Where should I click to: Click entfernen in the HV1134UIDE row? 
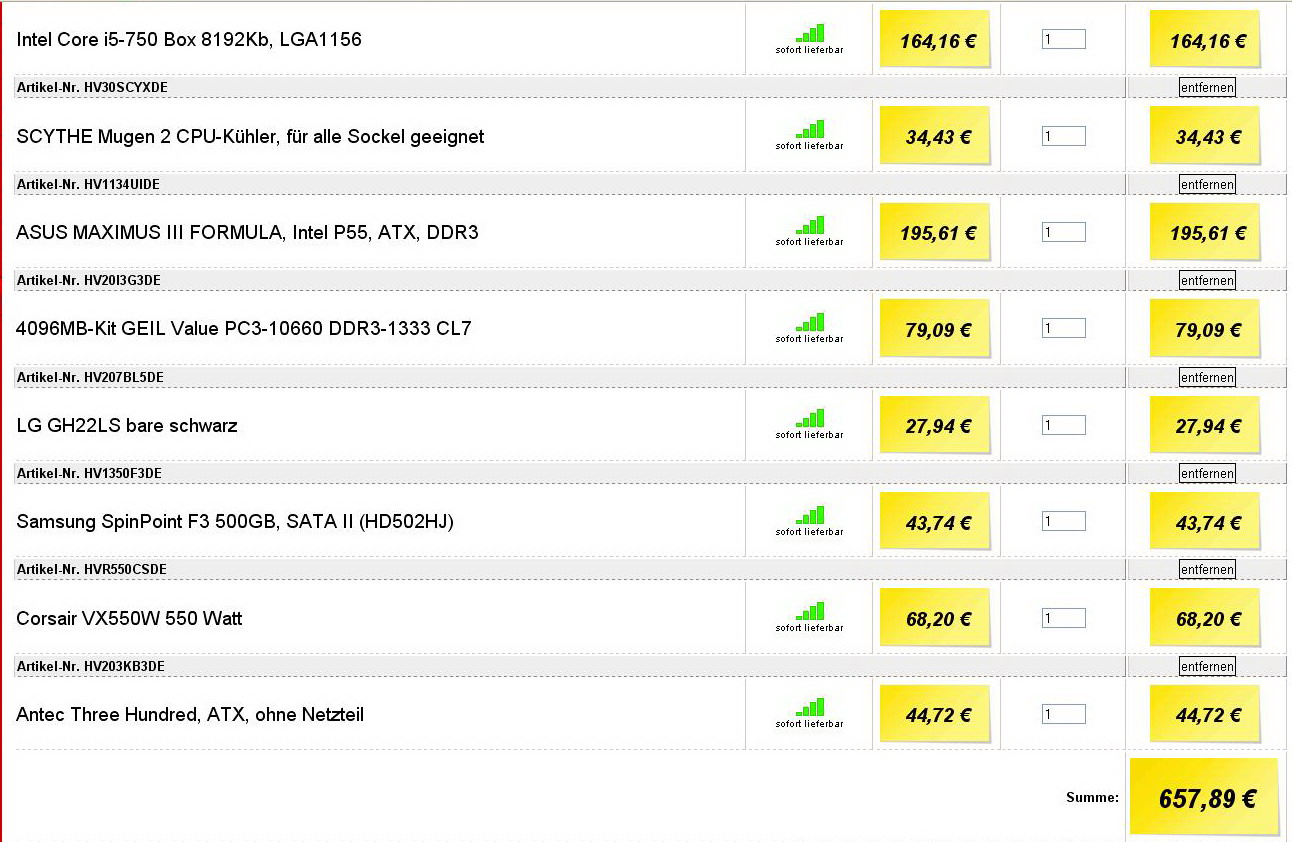[1207, 184]
